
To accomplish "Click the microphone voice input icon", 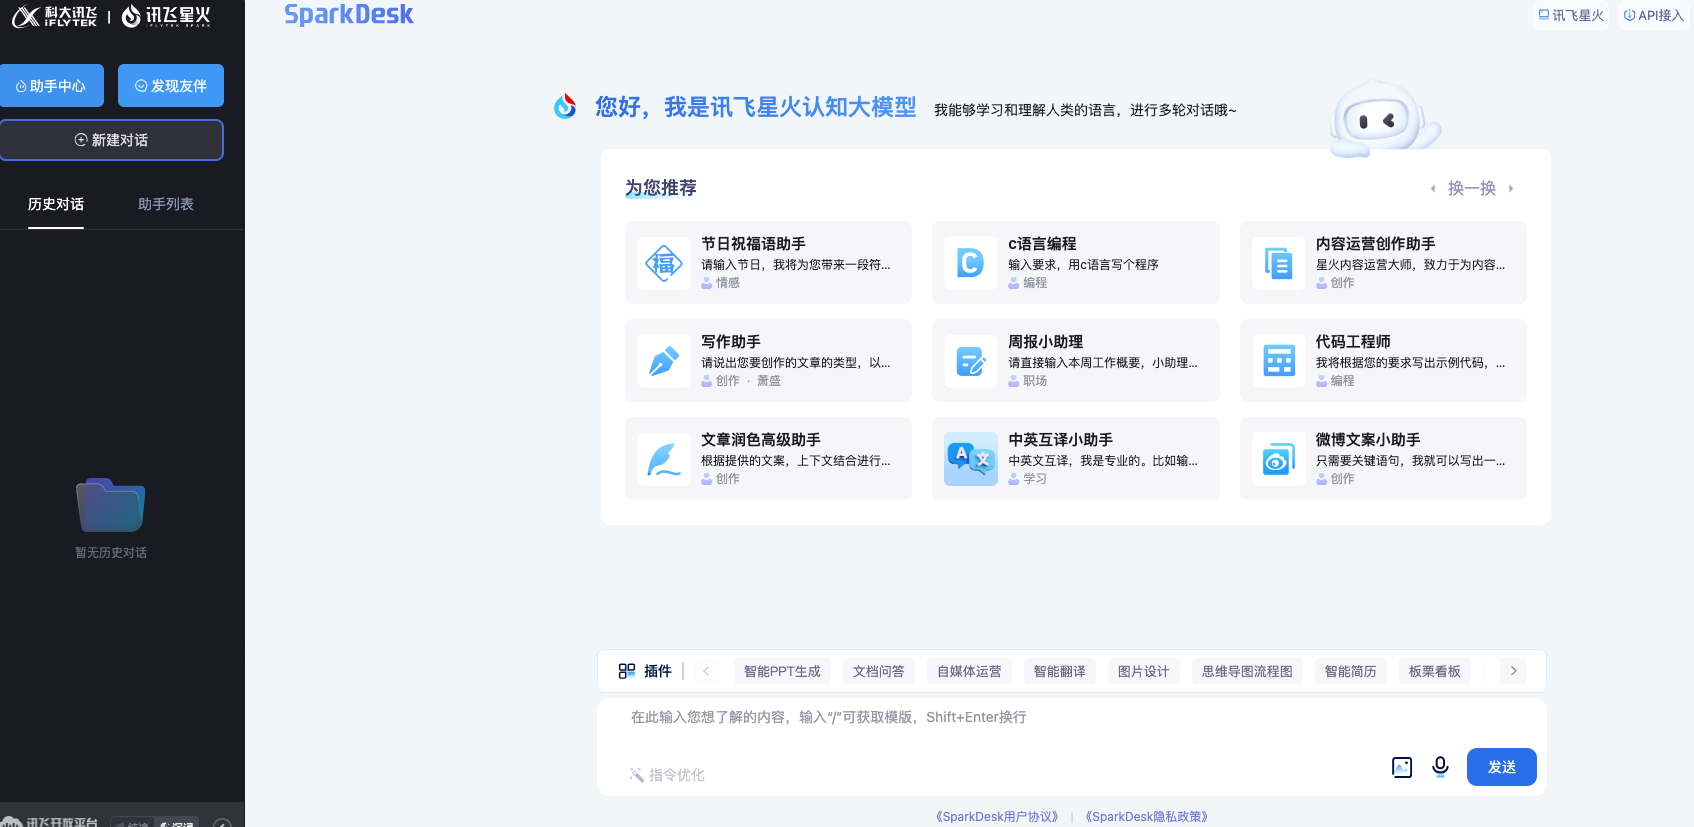I will 1440,766.
